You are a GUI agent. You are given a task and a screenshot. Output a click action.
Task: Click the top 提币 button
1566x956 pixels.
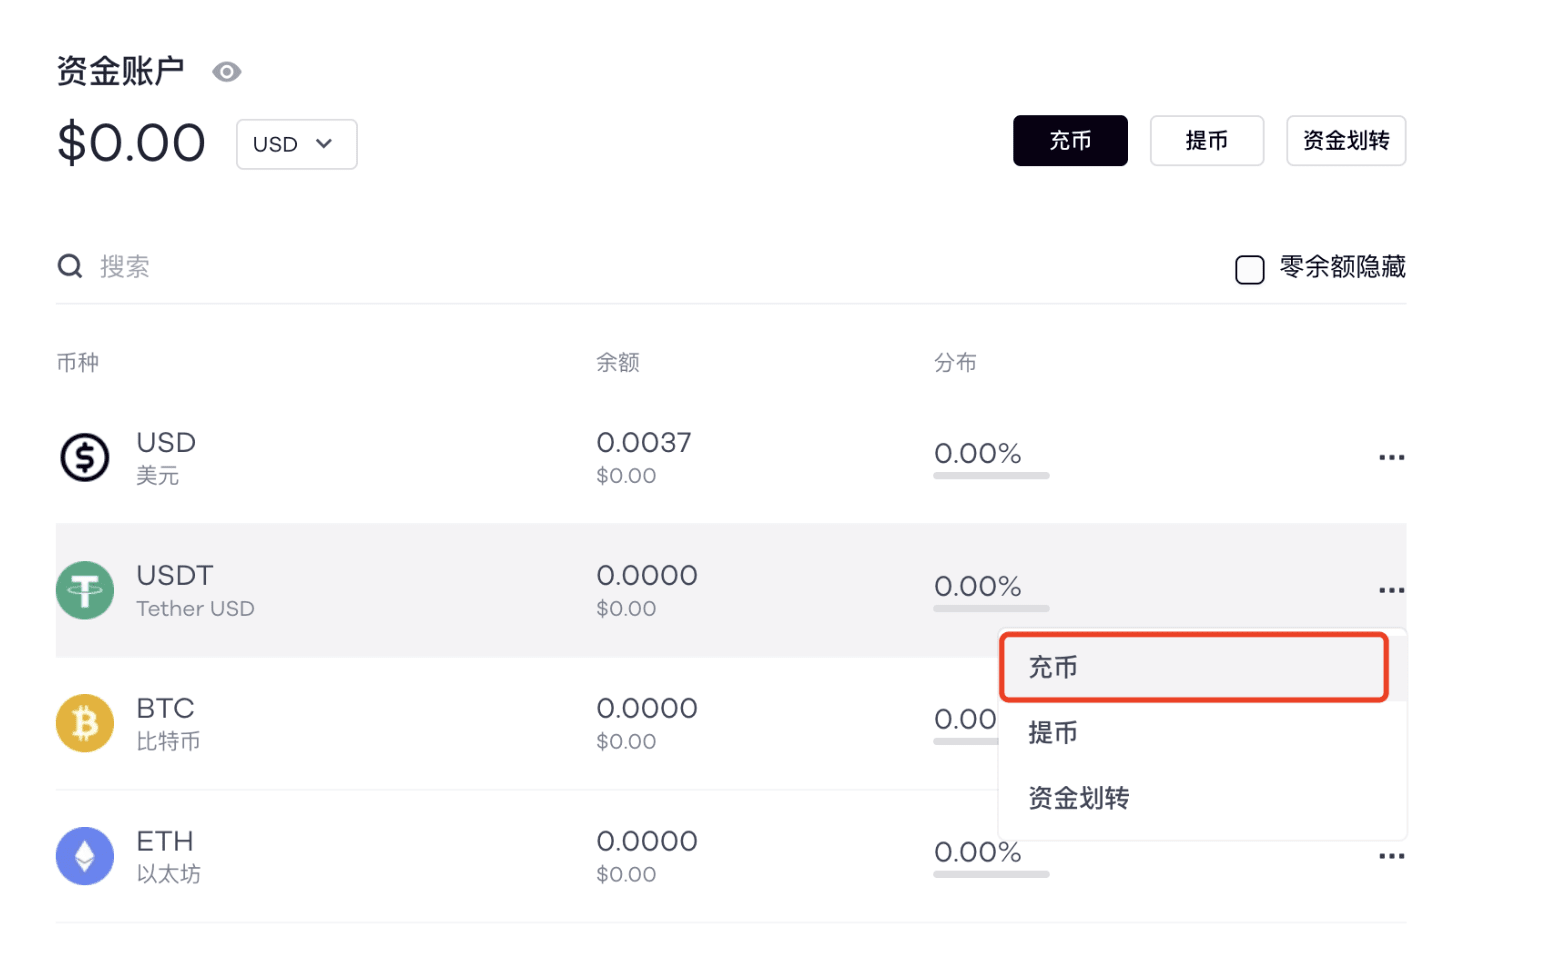click(1207, 141)
